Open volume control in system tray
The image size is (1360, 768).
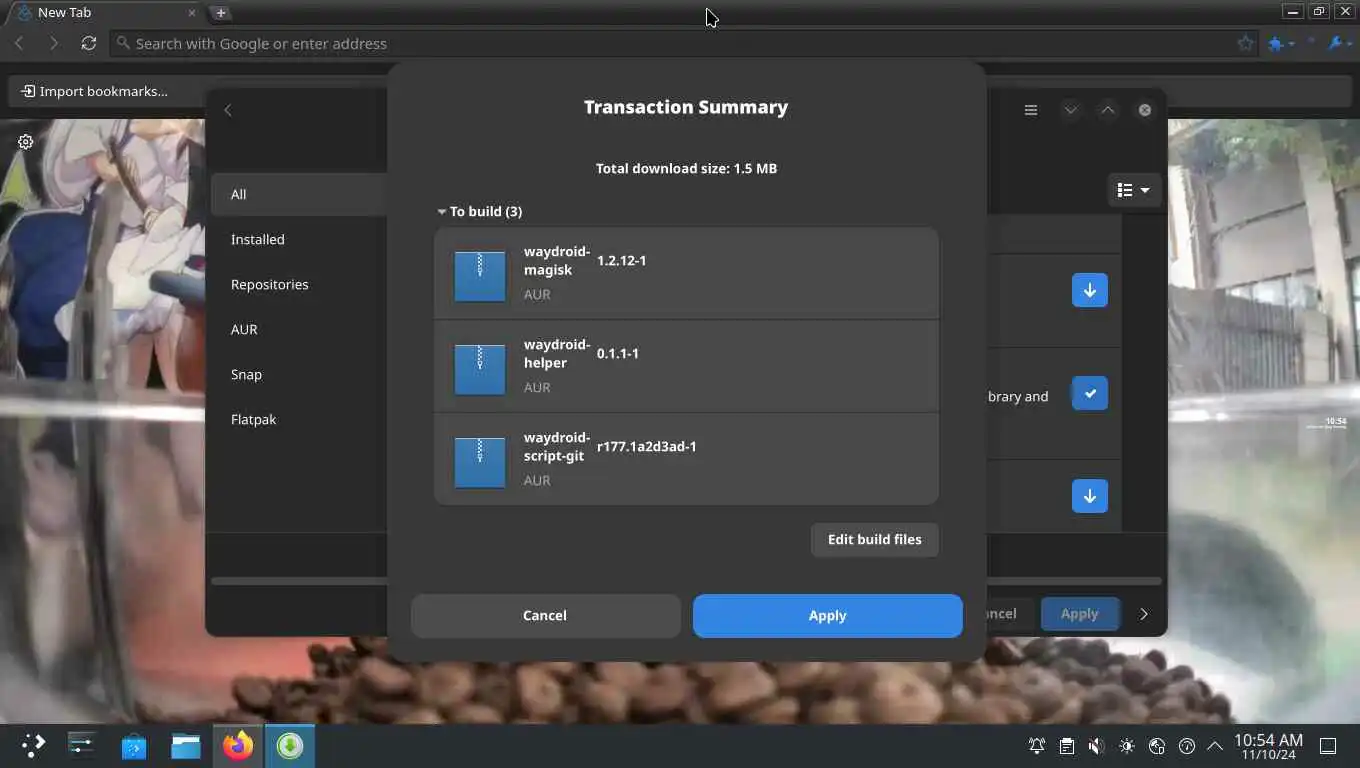[1097, 746]
